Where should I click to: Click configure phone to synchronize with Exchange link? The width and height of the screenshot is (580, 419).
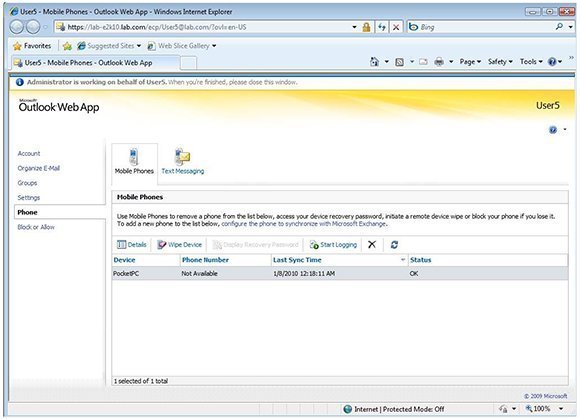(x=304, y=224)
